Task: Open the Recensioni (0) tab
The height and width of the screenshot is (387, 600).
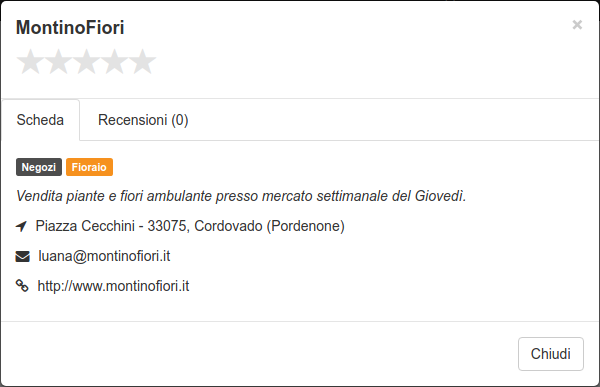Action: 143,120
